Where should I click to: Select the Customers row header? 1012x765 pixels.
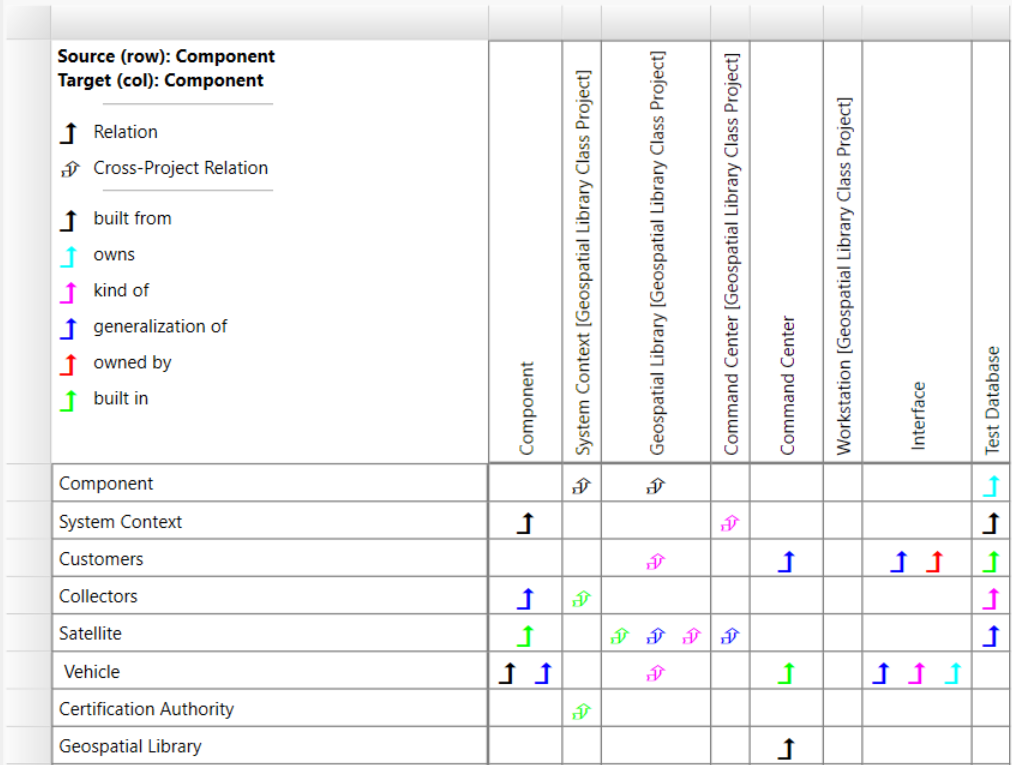[x=270, y=558]
